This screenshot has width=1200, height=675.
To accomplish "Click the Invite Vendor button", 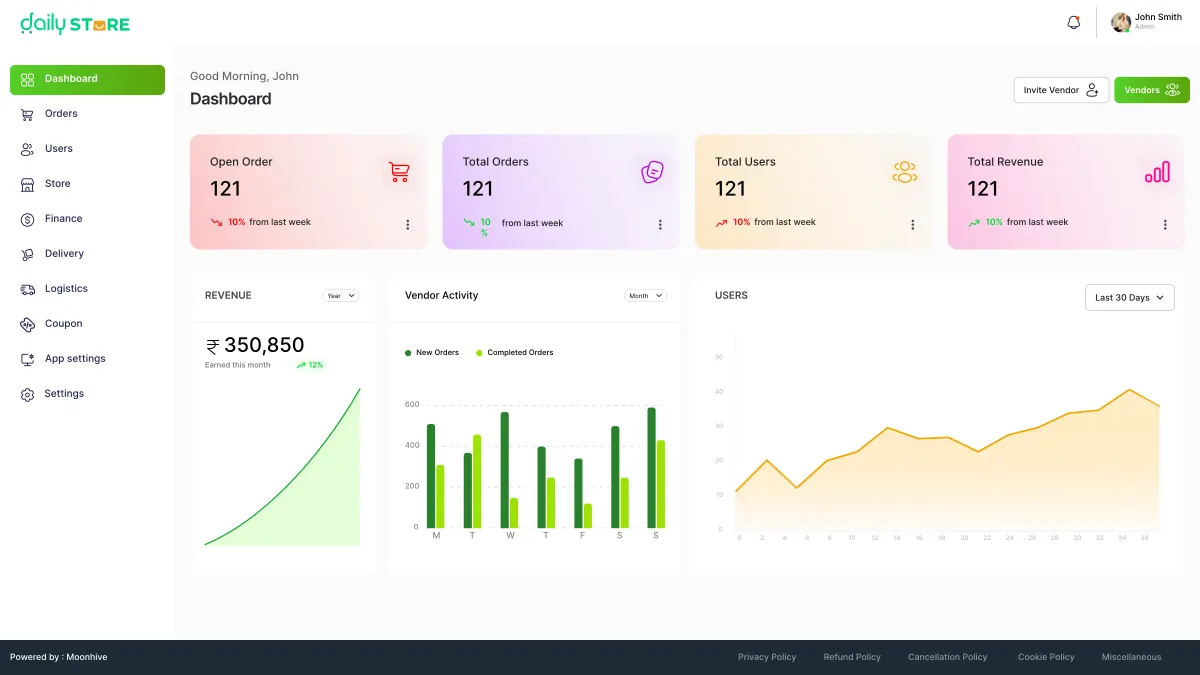I will [x=1061, y=90].
